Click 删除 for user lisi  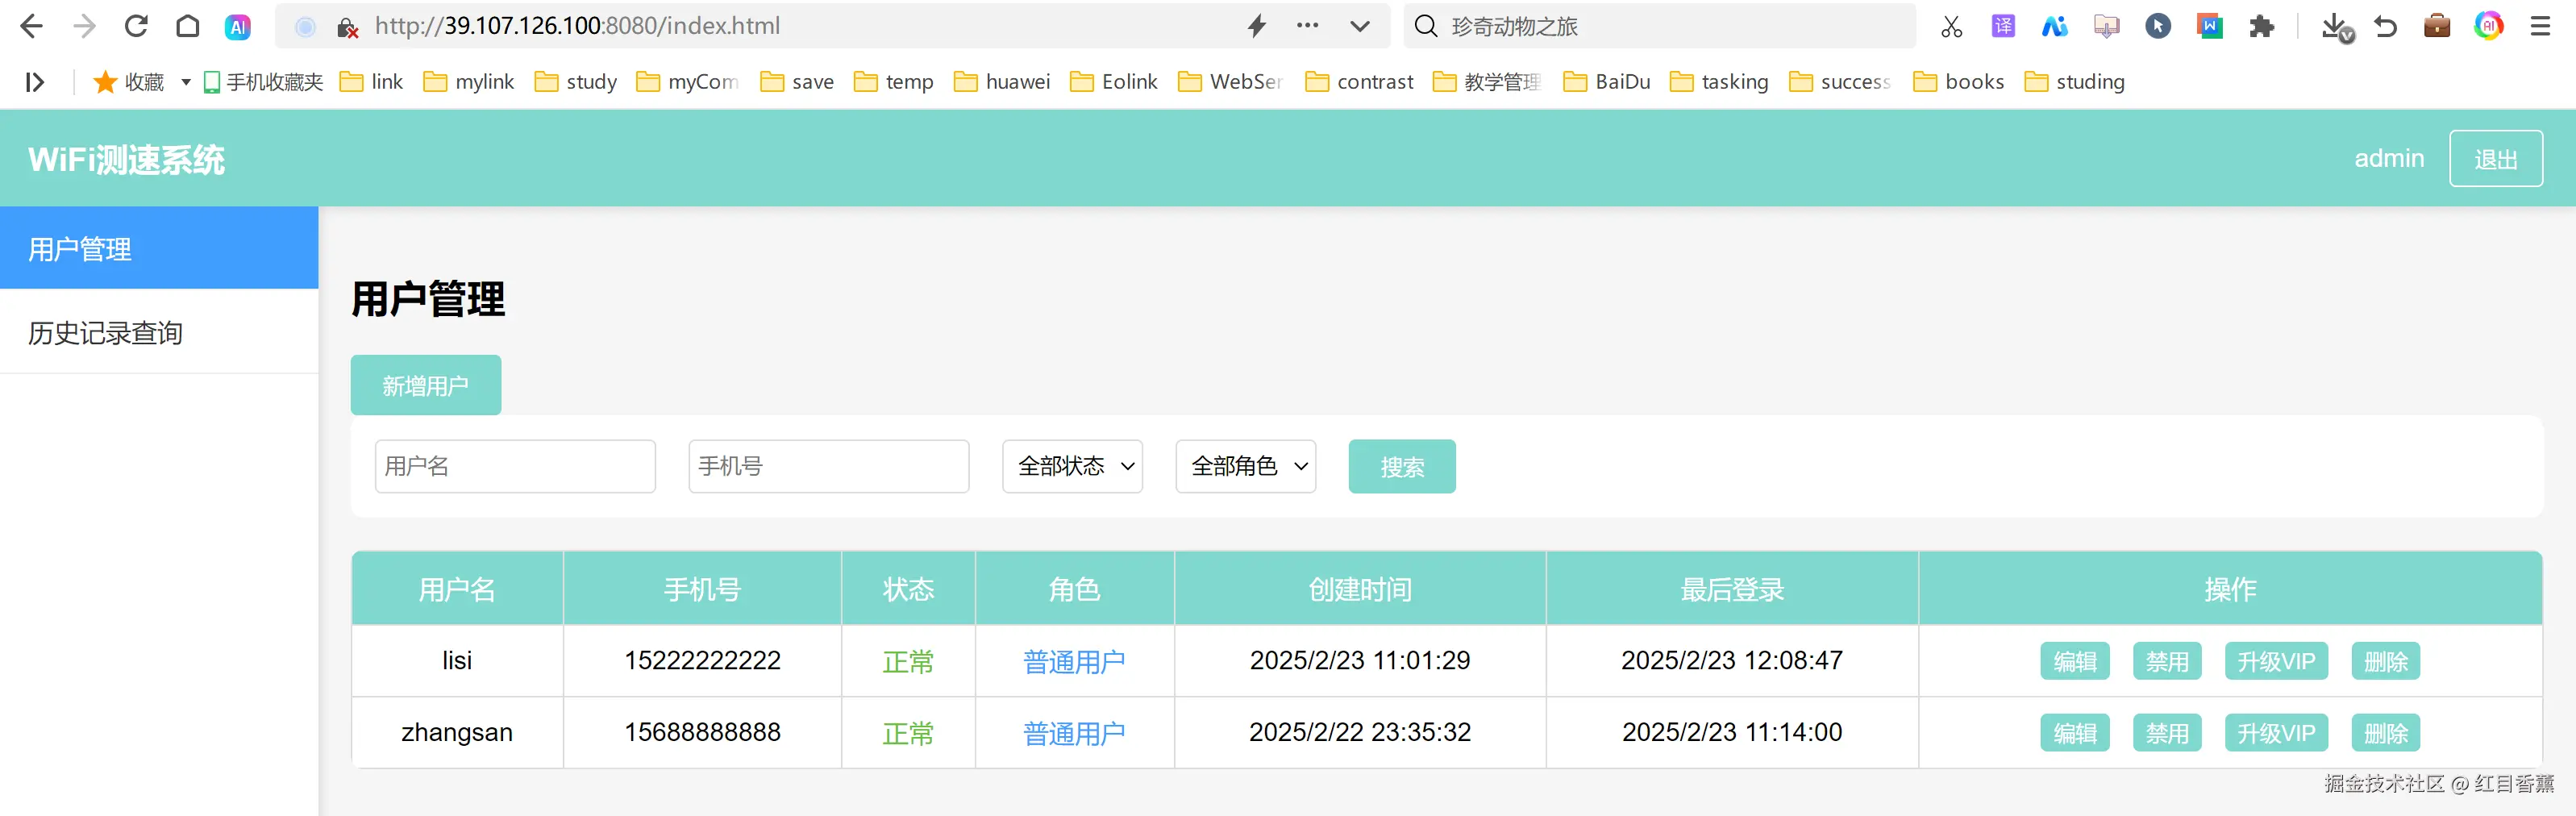coord(2386,661)
